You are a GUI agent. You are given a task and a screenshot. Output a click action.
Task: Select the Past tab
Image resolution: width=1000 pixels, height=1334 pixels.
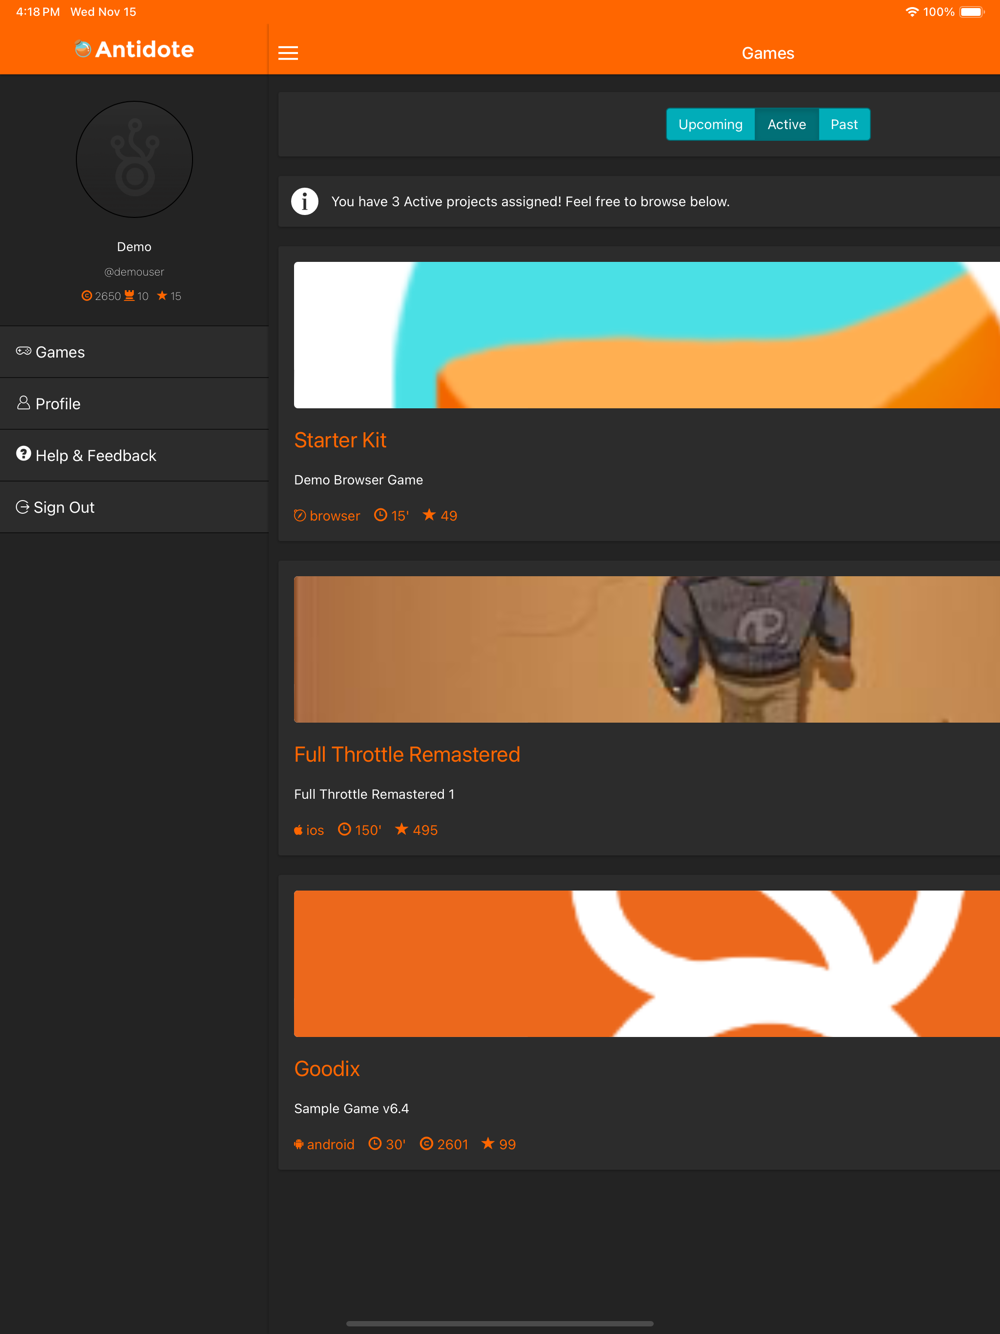(x=844, y=124)
